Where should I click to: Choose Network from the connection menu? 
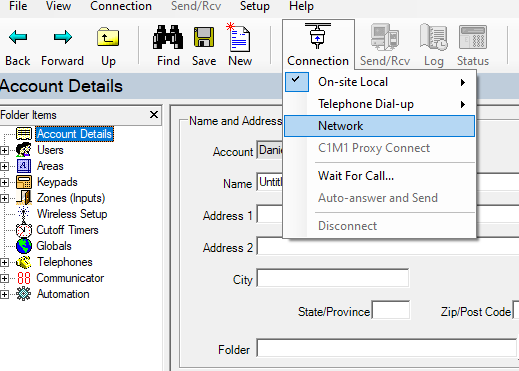[x=379, y=126]
